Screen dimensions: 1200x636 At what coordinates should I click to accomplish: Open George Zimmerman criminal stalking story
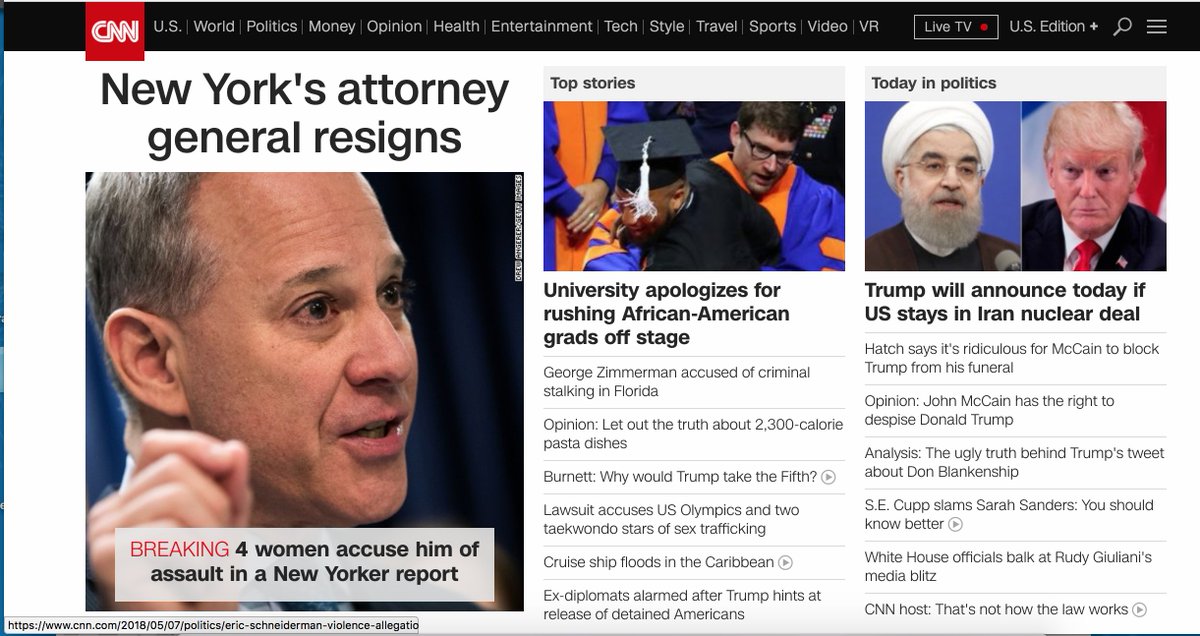[x=676, y=382]
